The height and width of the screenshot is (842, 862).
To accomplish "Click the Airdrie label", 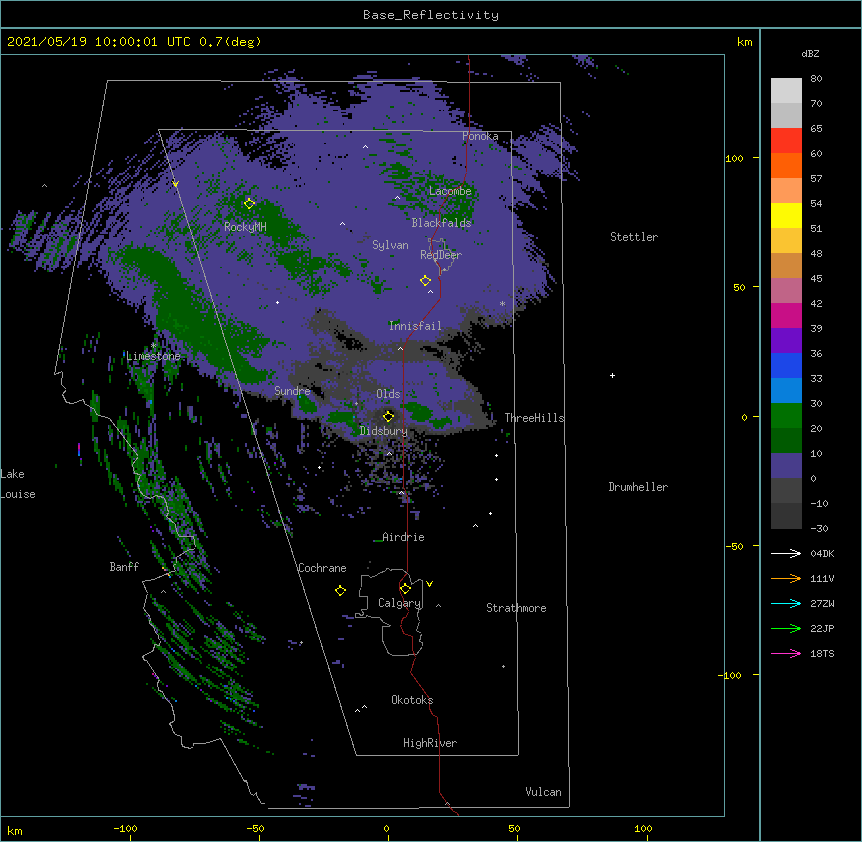I will (403, 537).
